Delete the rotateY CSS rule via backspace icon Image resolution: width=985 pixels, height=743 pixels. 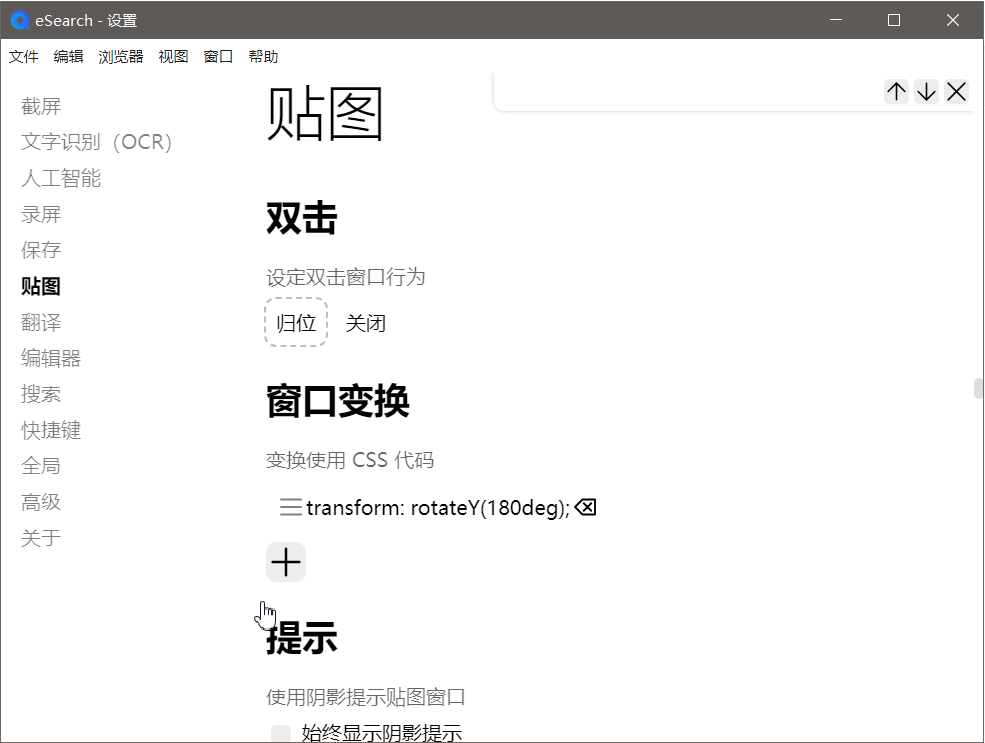(x=585, y=507)
